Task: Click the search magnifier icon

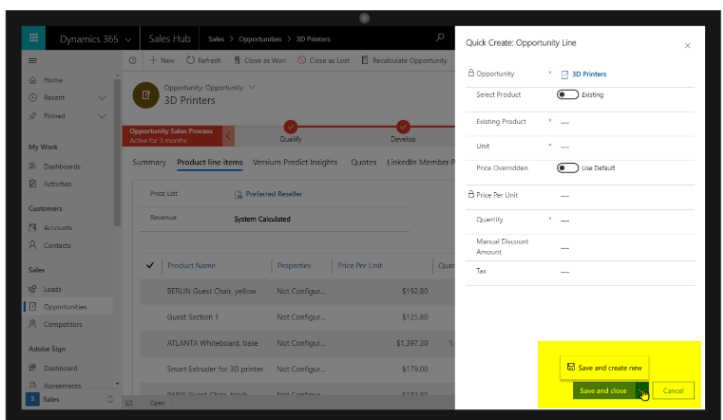Action: click(441, 38)
